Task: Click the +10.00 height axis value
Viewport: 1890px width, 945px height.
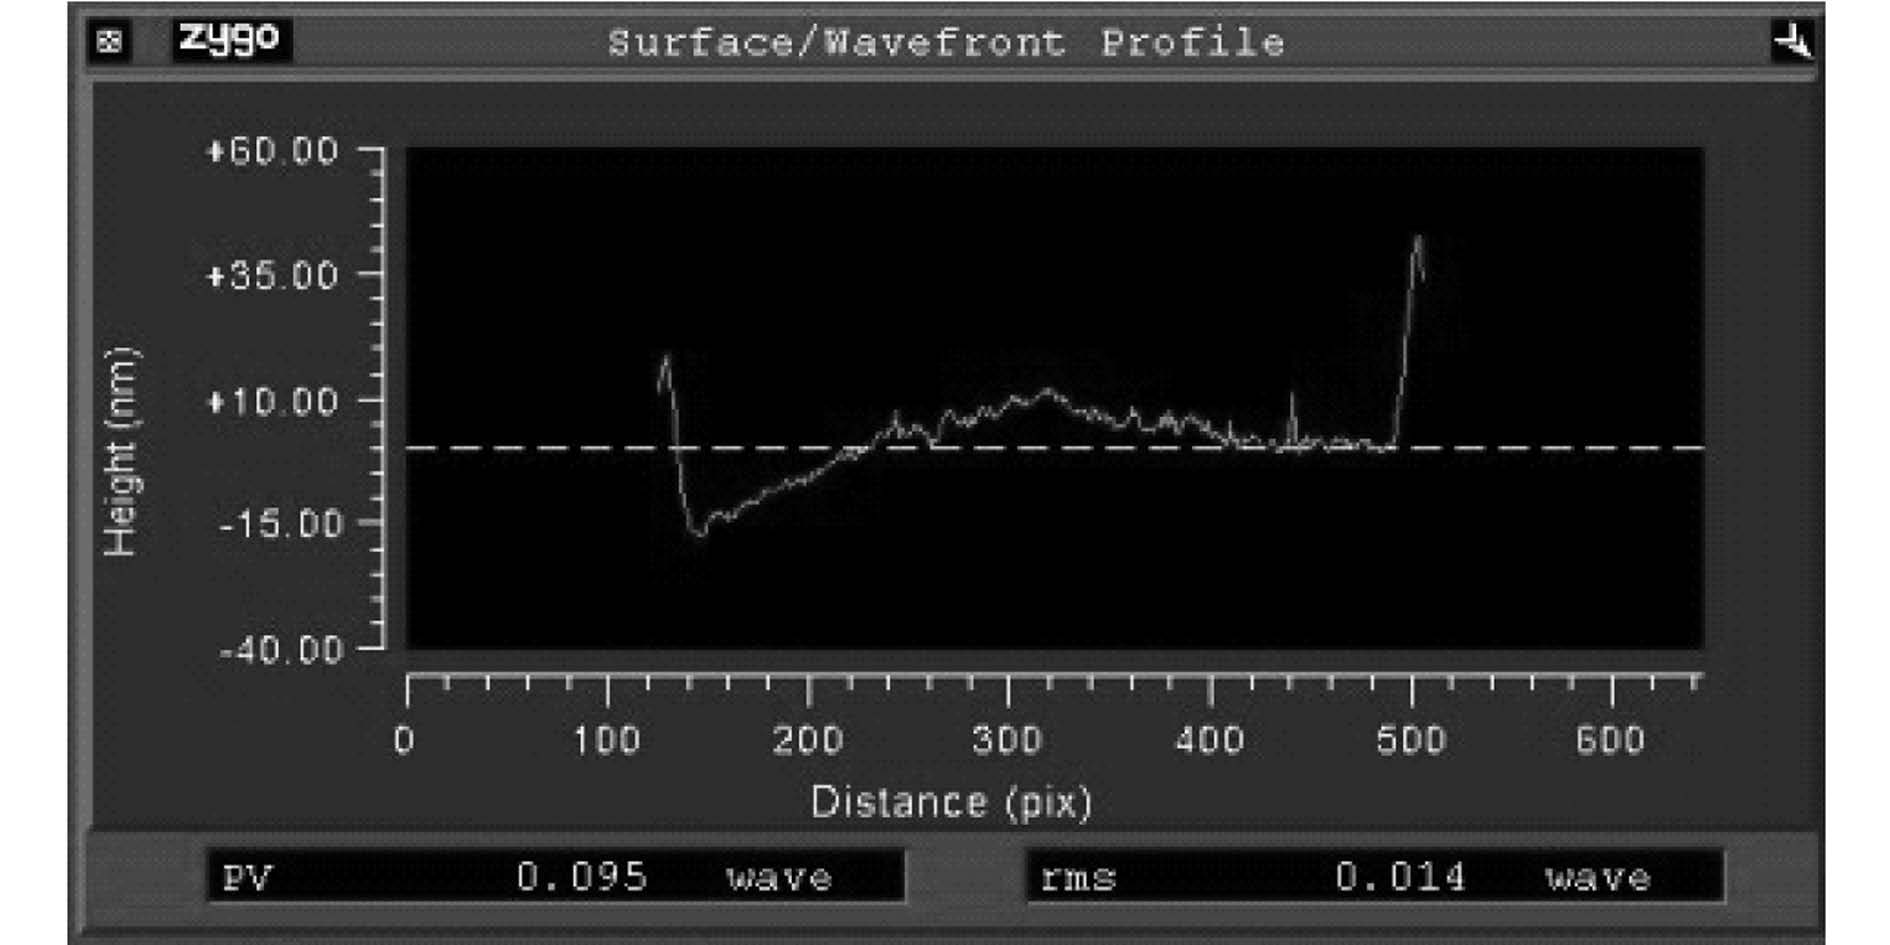Action: (272, 402)
